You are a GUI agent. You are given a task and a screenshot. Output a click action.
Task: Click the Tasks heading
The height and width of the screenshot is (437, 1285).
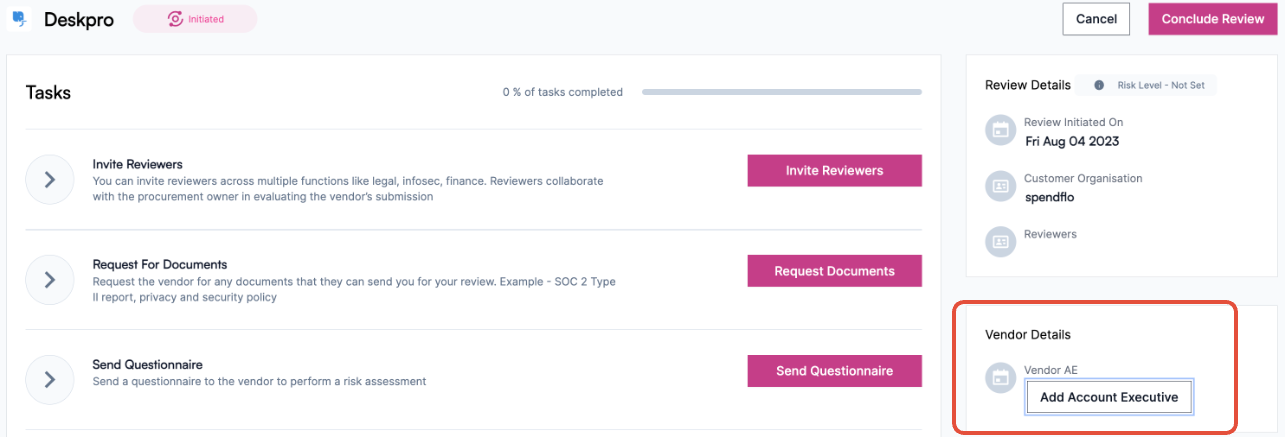coord(48,93)
